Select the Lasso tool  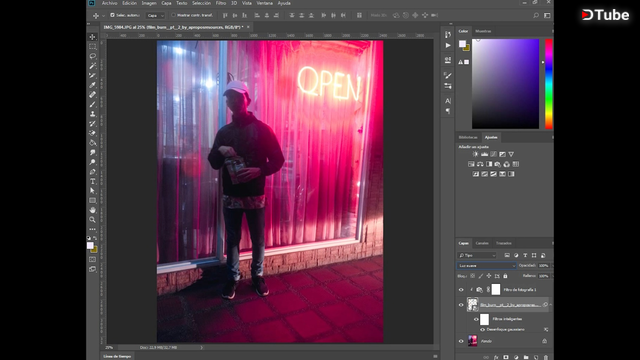point(93,56)
